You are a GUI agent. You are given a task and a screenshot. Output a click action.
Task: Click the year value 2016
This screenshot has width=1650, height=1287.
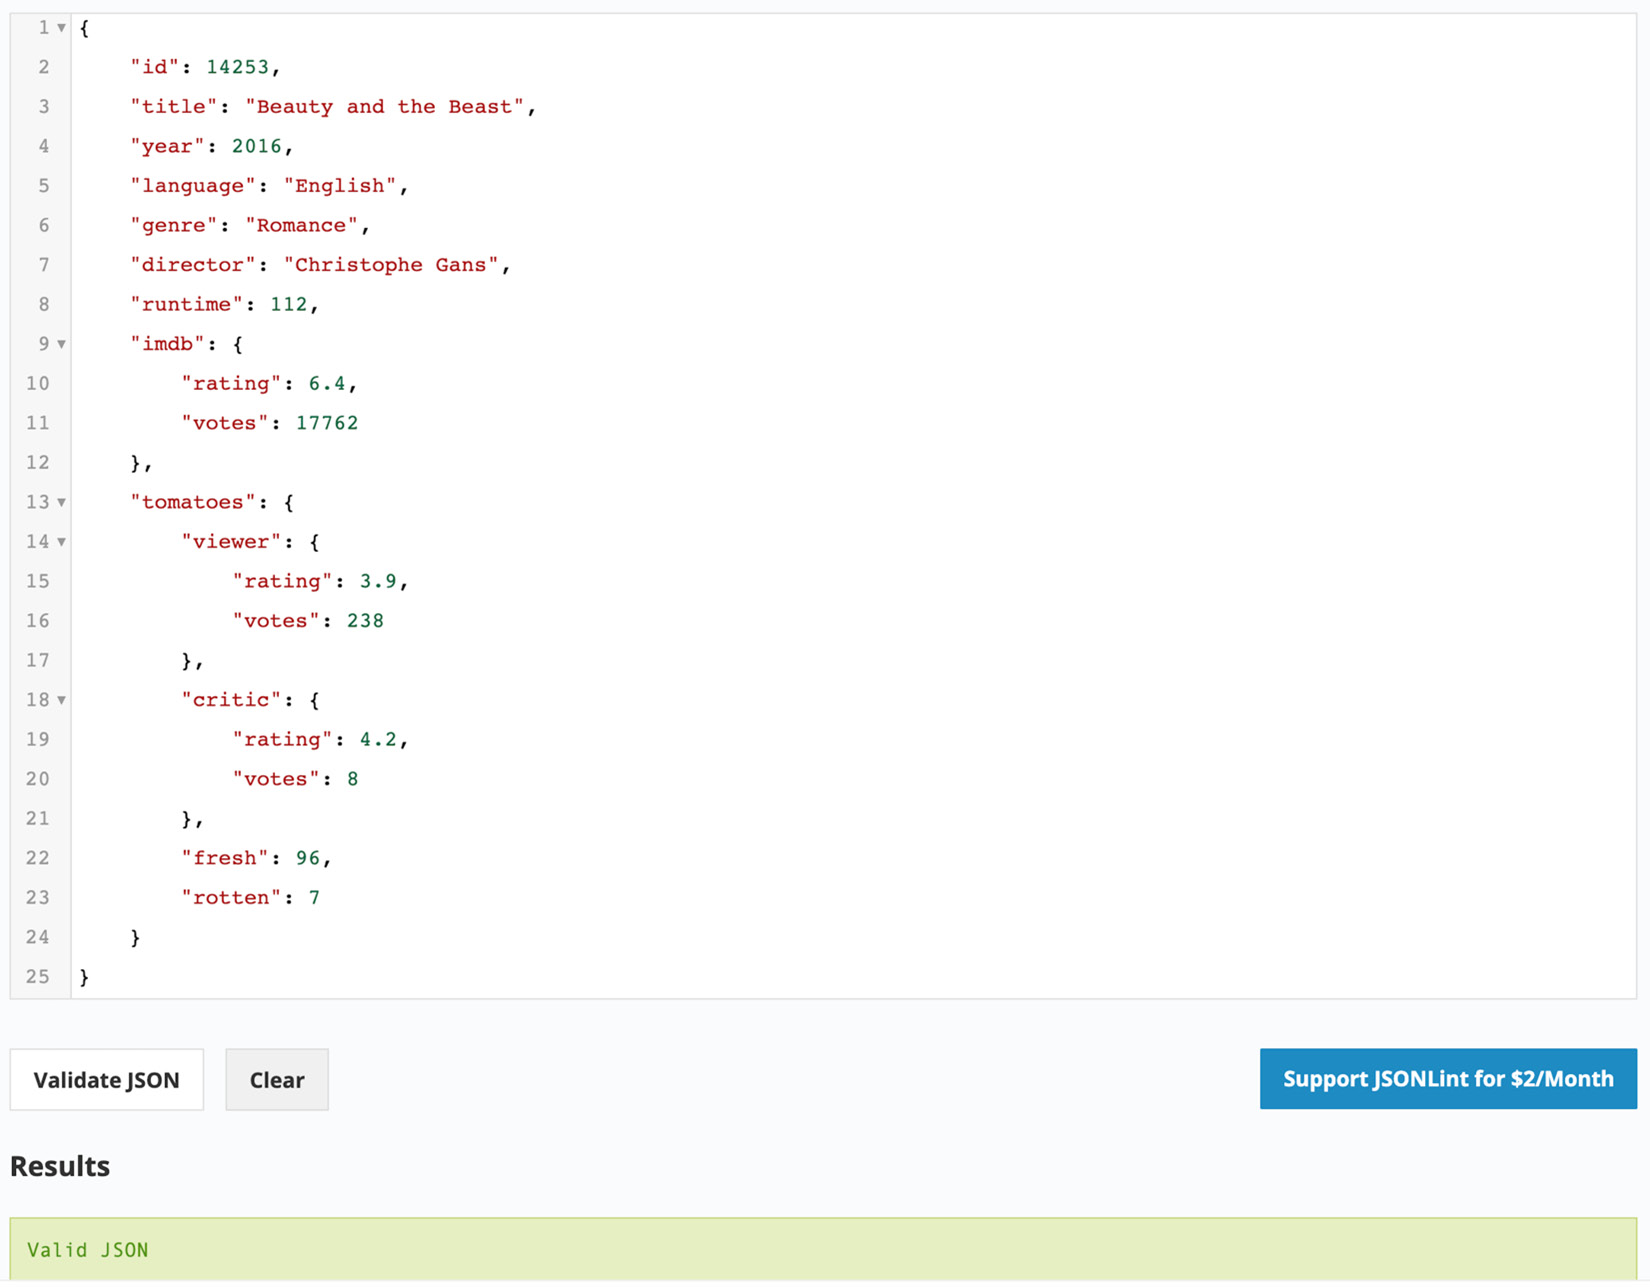click(x=256, y=146)
